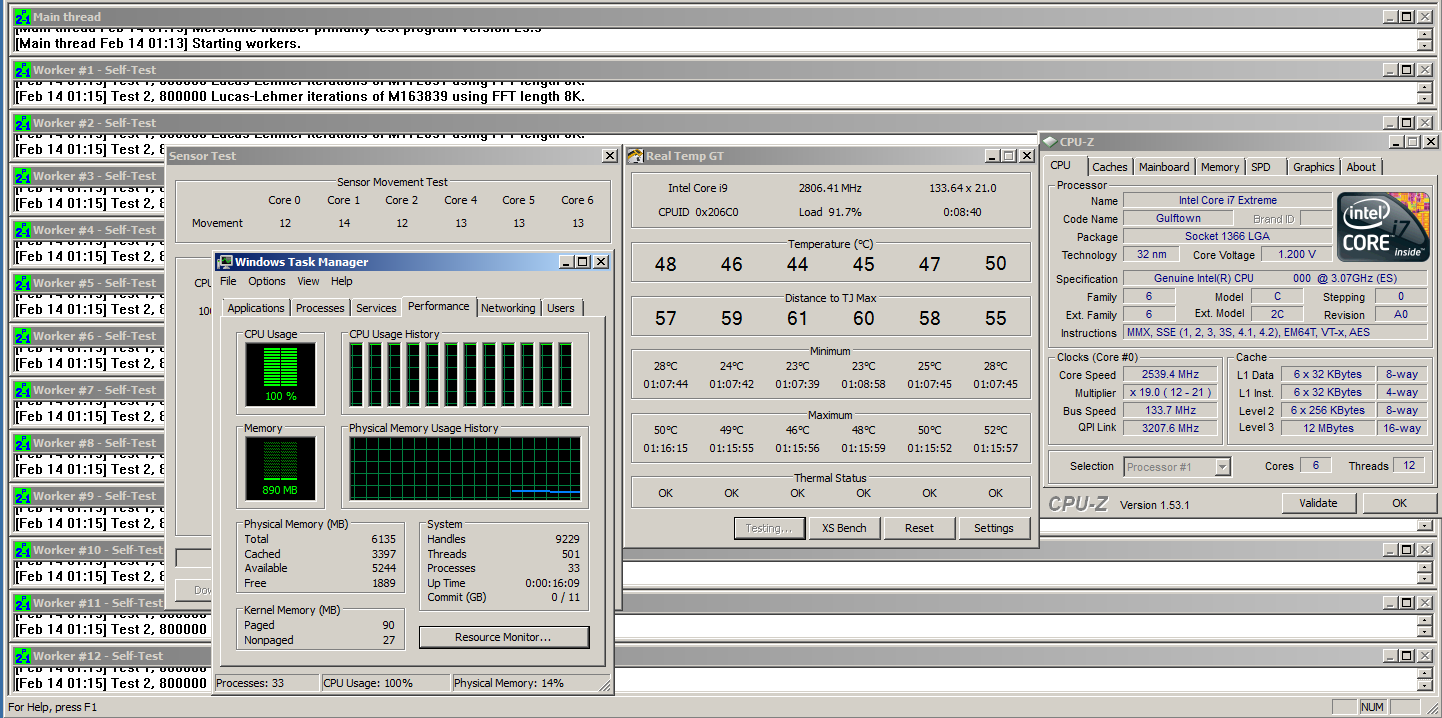This screenshot has height=718, width=1442.
Task: Open the SPD tab in CPU-Z
Action: [1261, 167]
